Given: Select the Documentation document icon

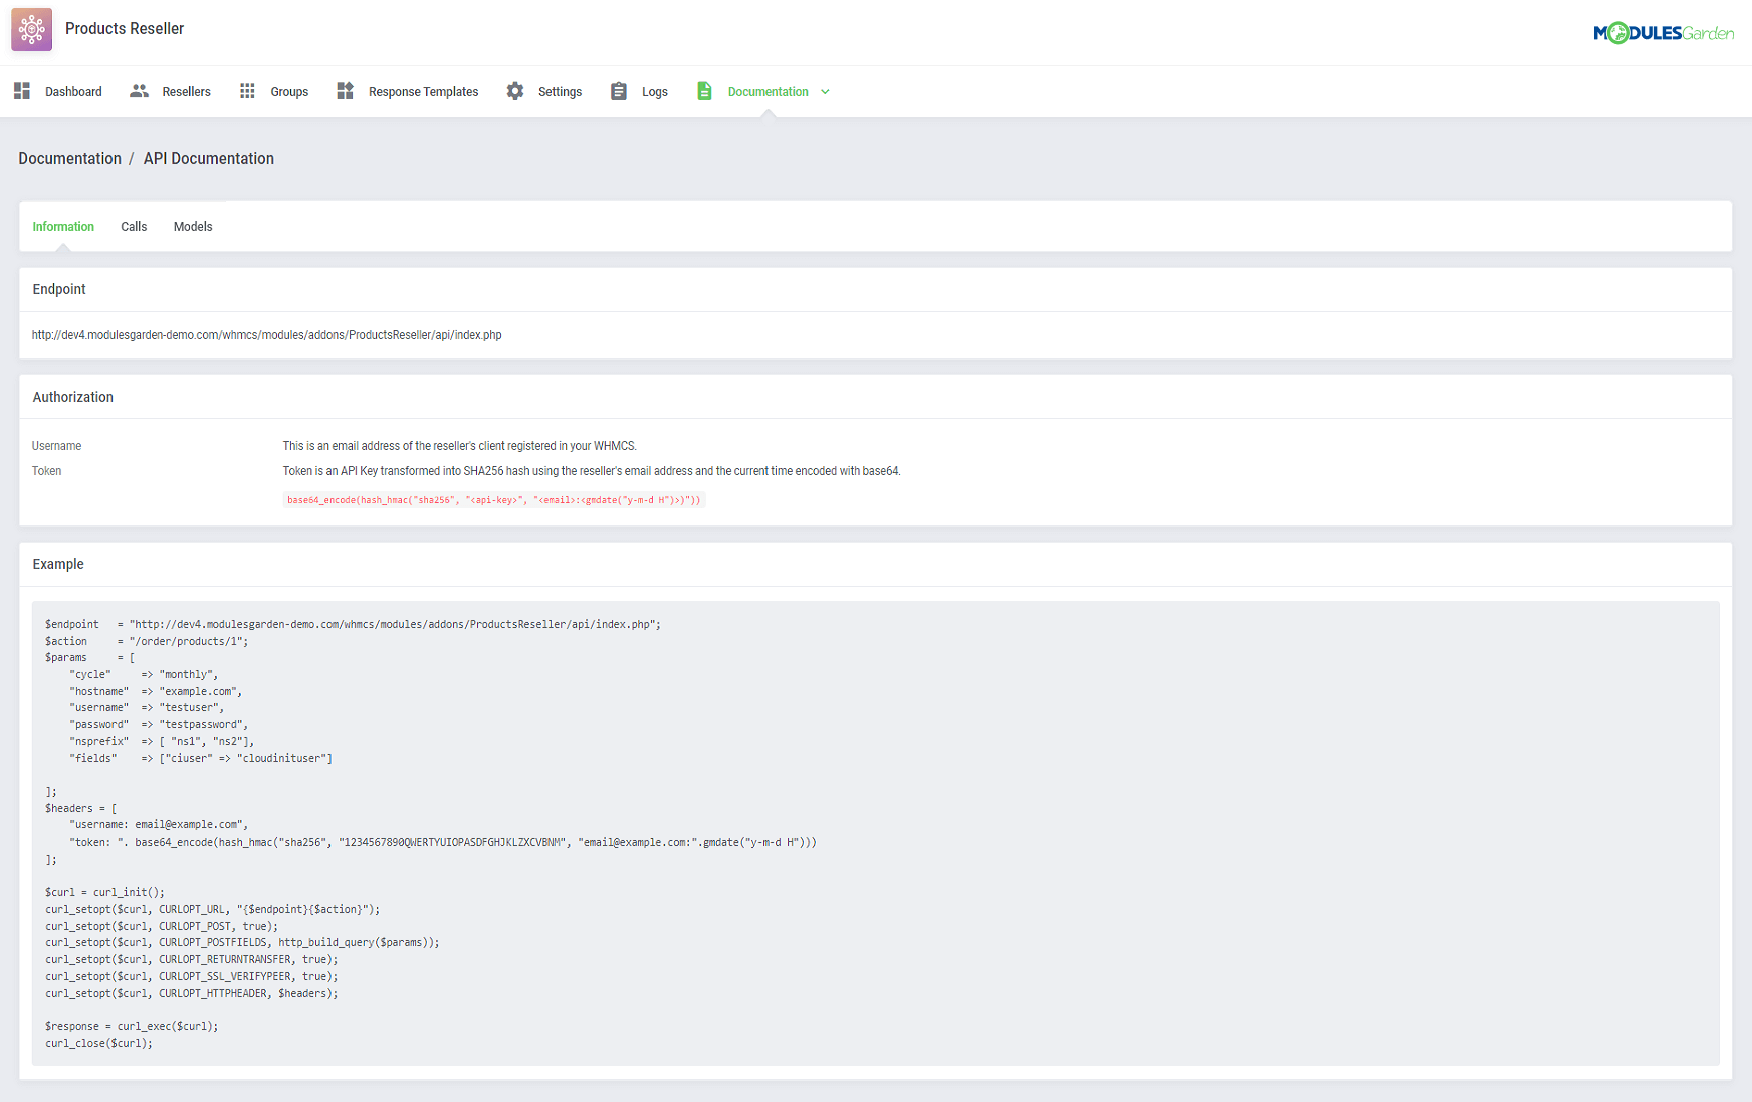Looking at the screenshot, I should point(703,91).
